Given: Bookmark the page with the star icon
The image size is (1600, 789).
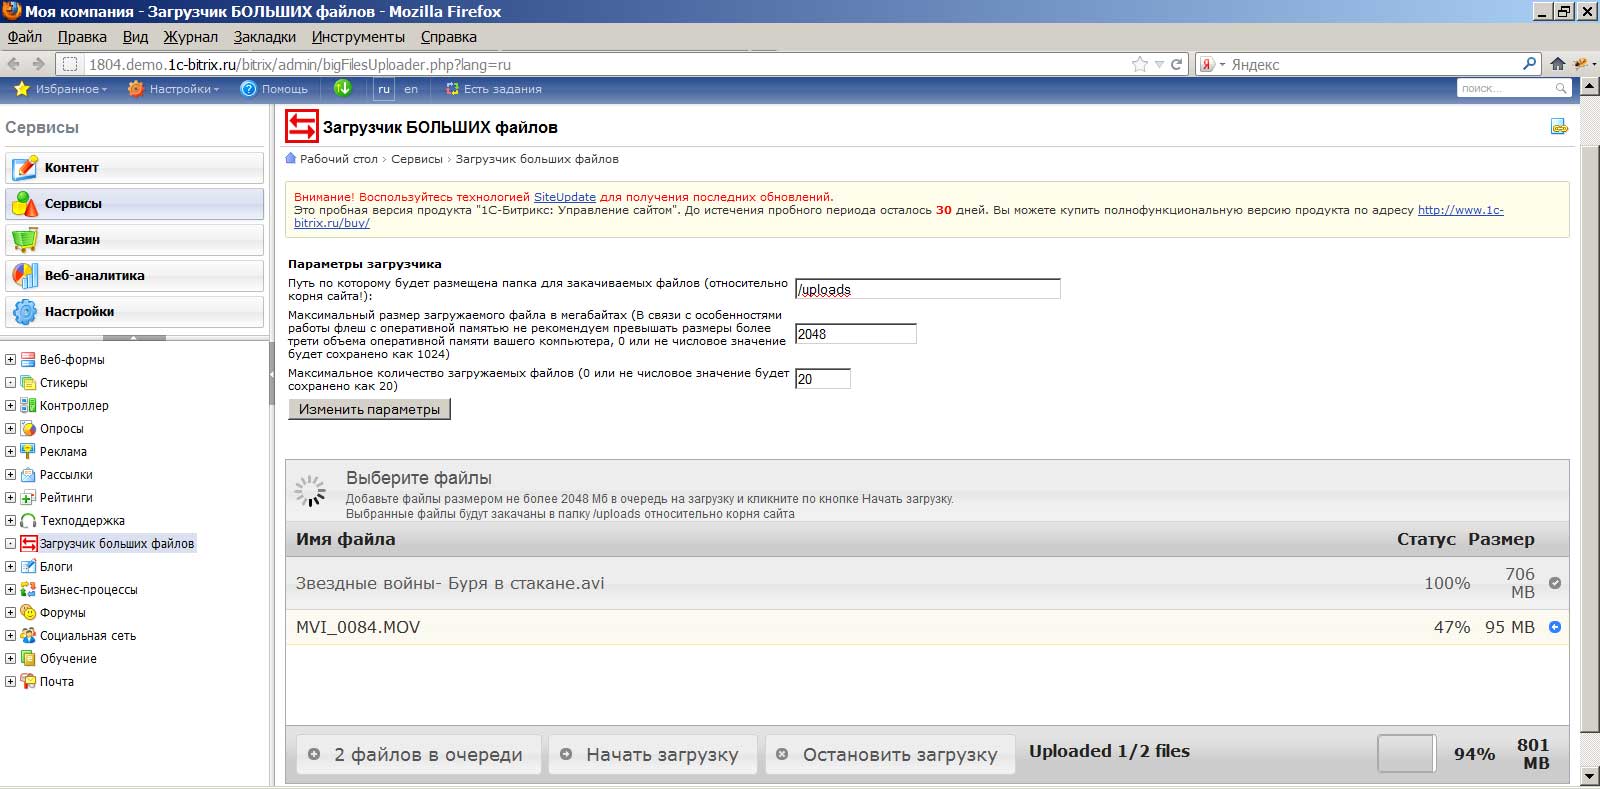Looking at the screenshot, I should 1139,64.
